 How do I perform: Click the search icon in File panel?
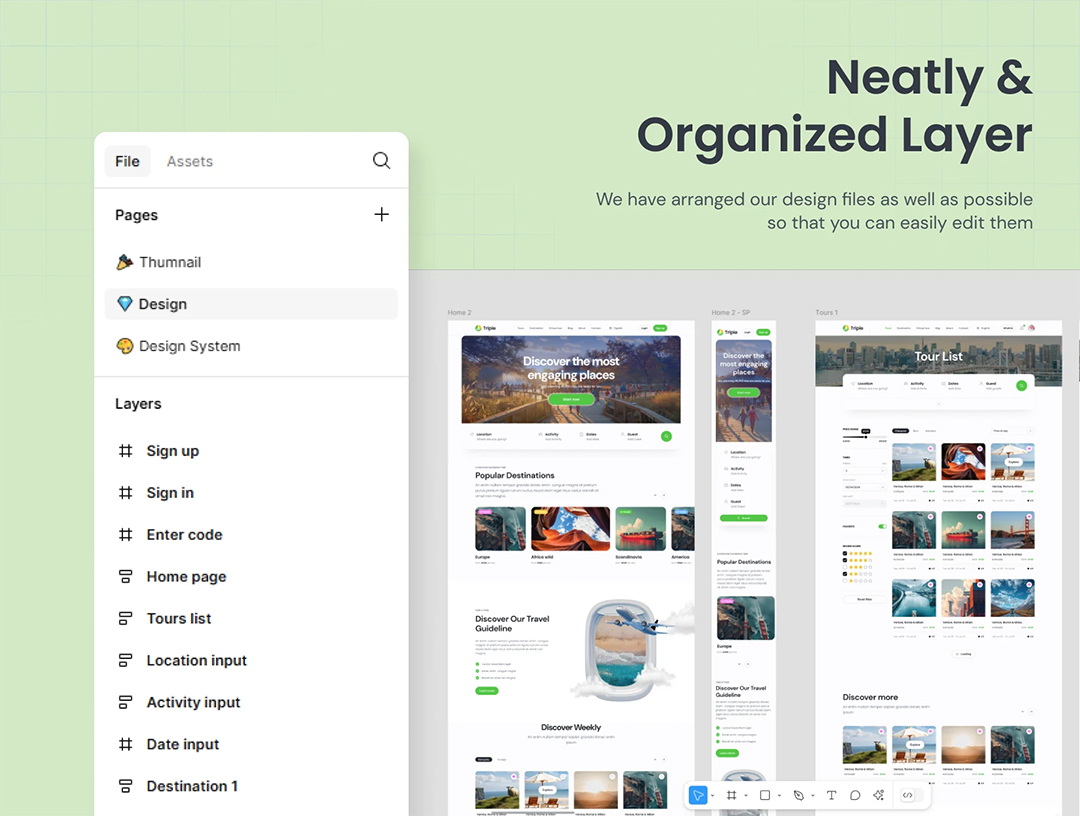click(381, 161)
